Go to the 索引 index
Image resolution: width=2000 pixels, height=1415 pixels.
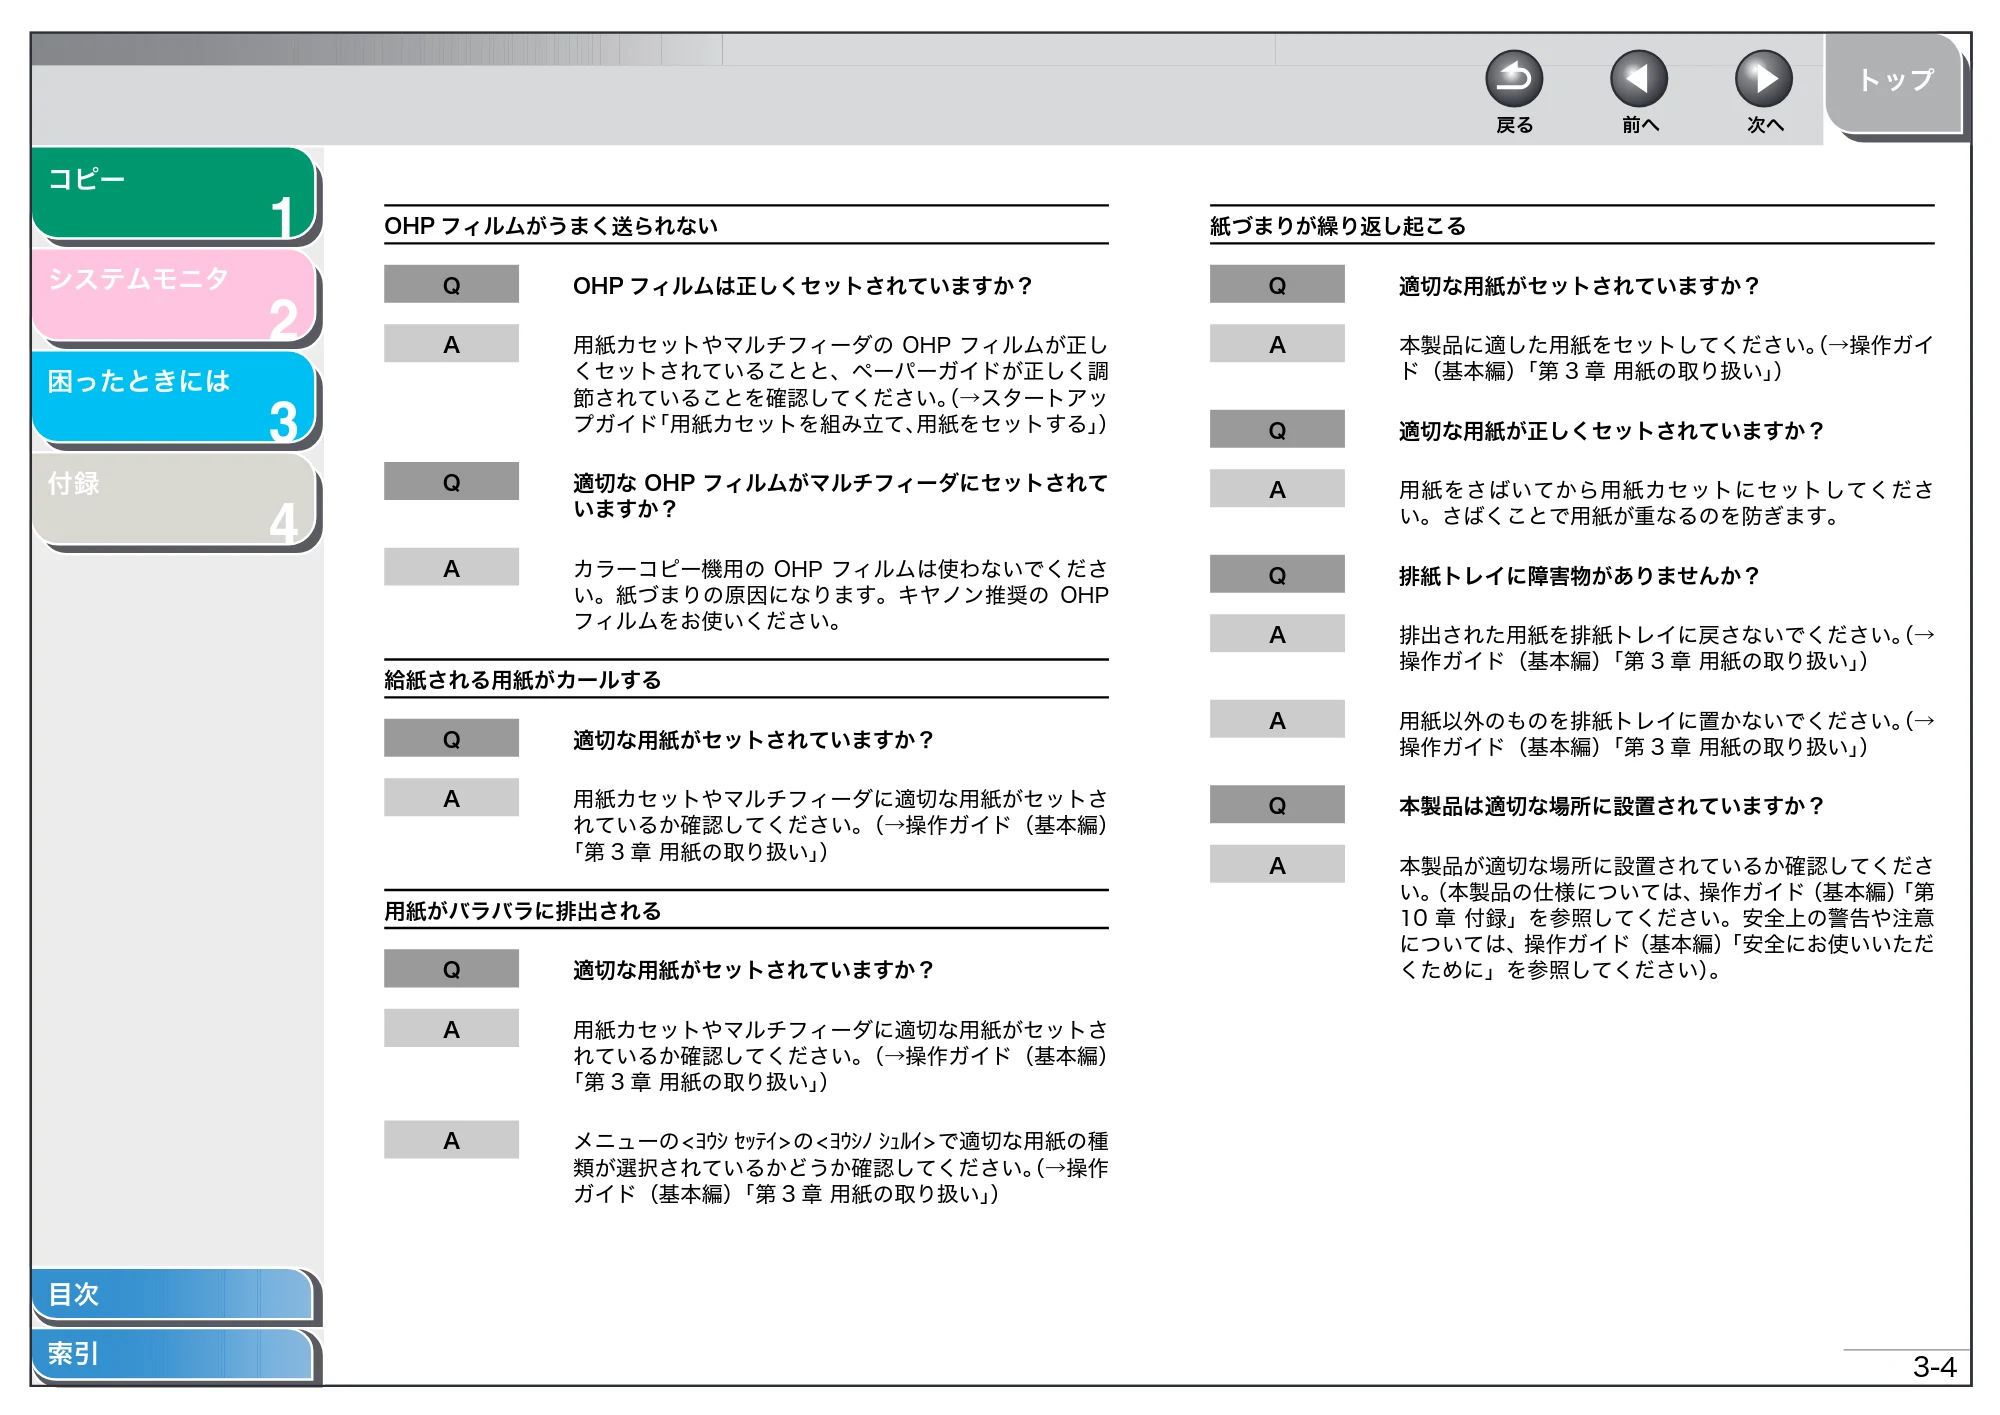point(172,1354)
